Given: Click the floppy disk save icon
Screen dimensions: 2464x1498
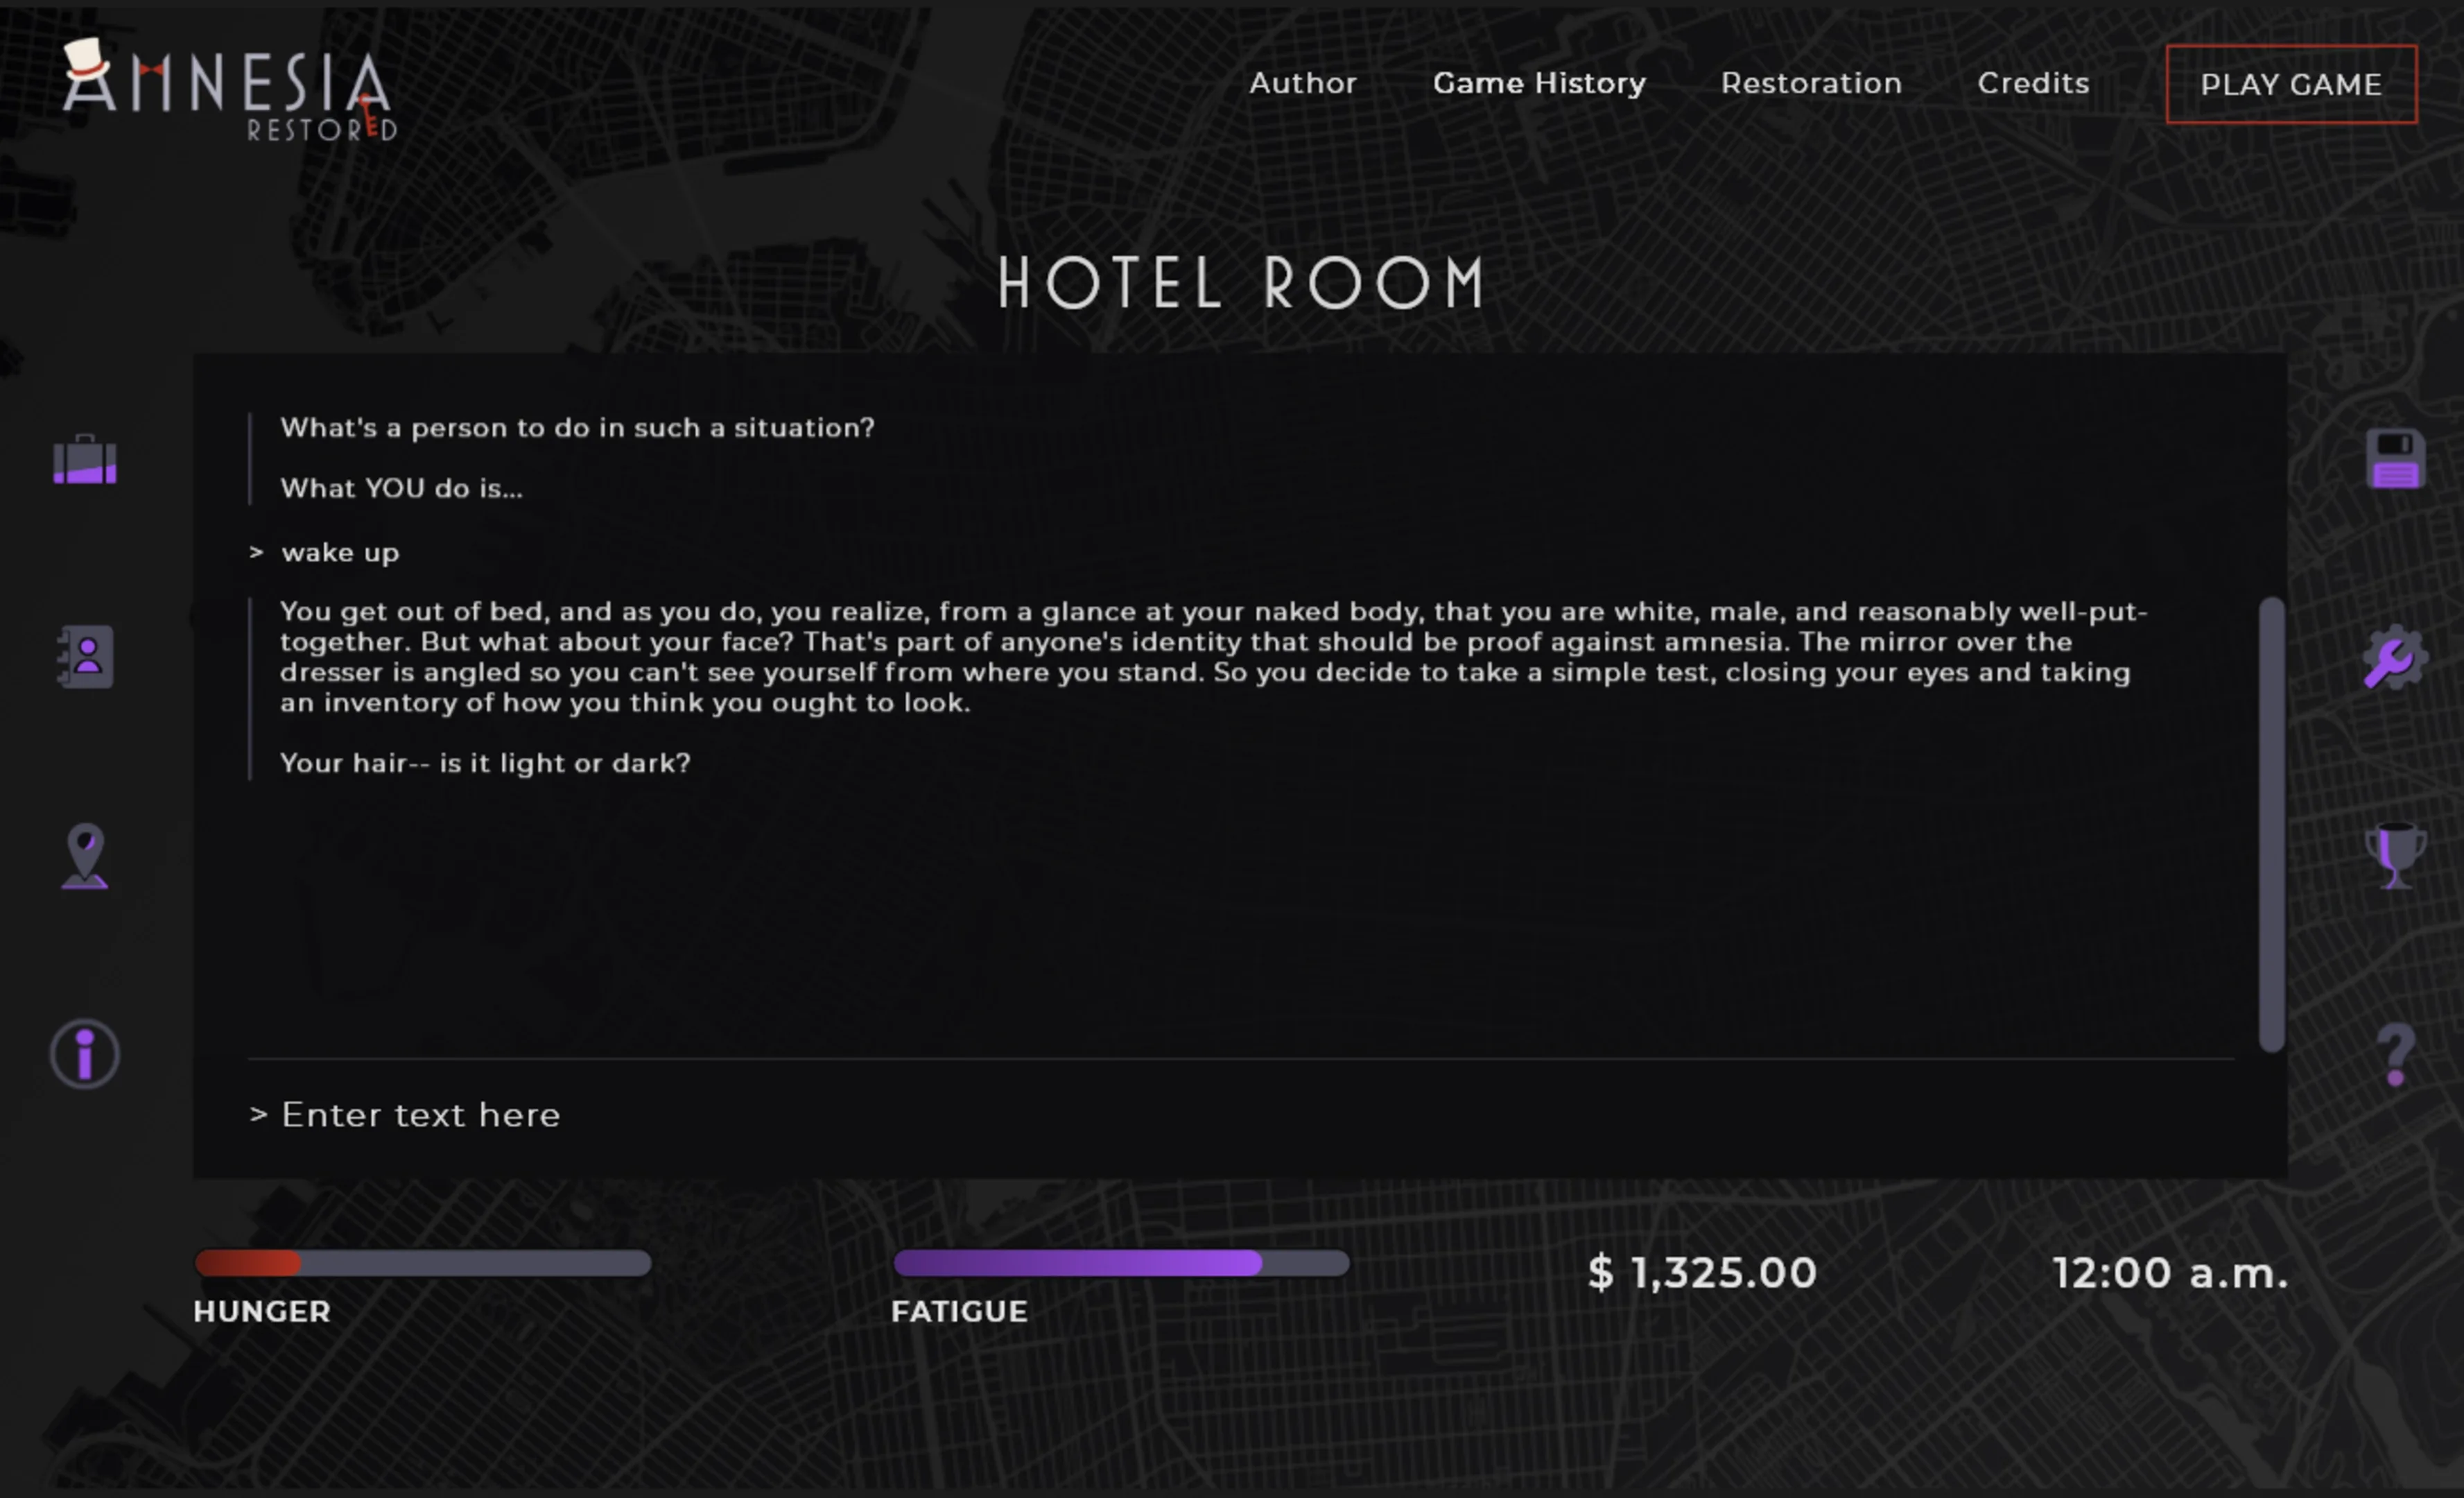Looking at the screenshot, I should click(2395, 460).
